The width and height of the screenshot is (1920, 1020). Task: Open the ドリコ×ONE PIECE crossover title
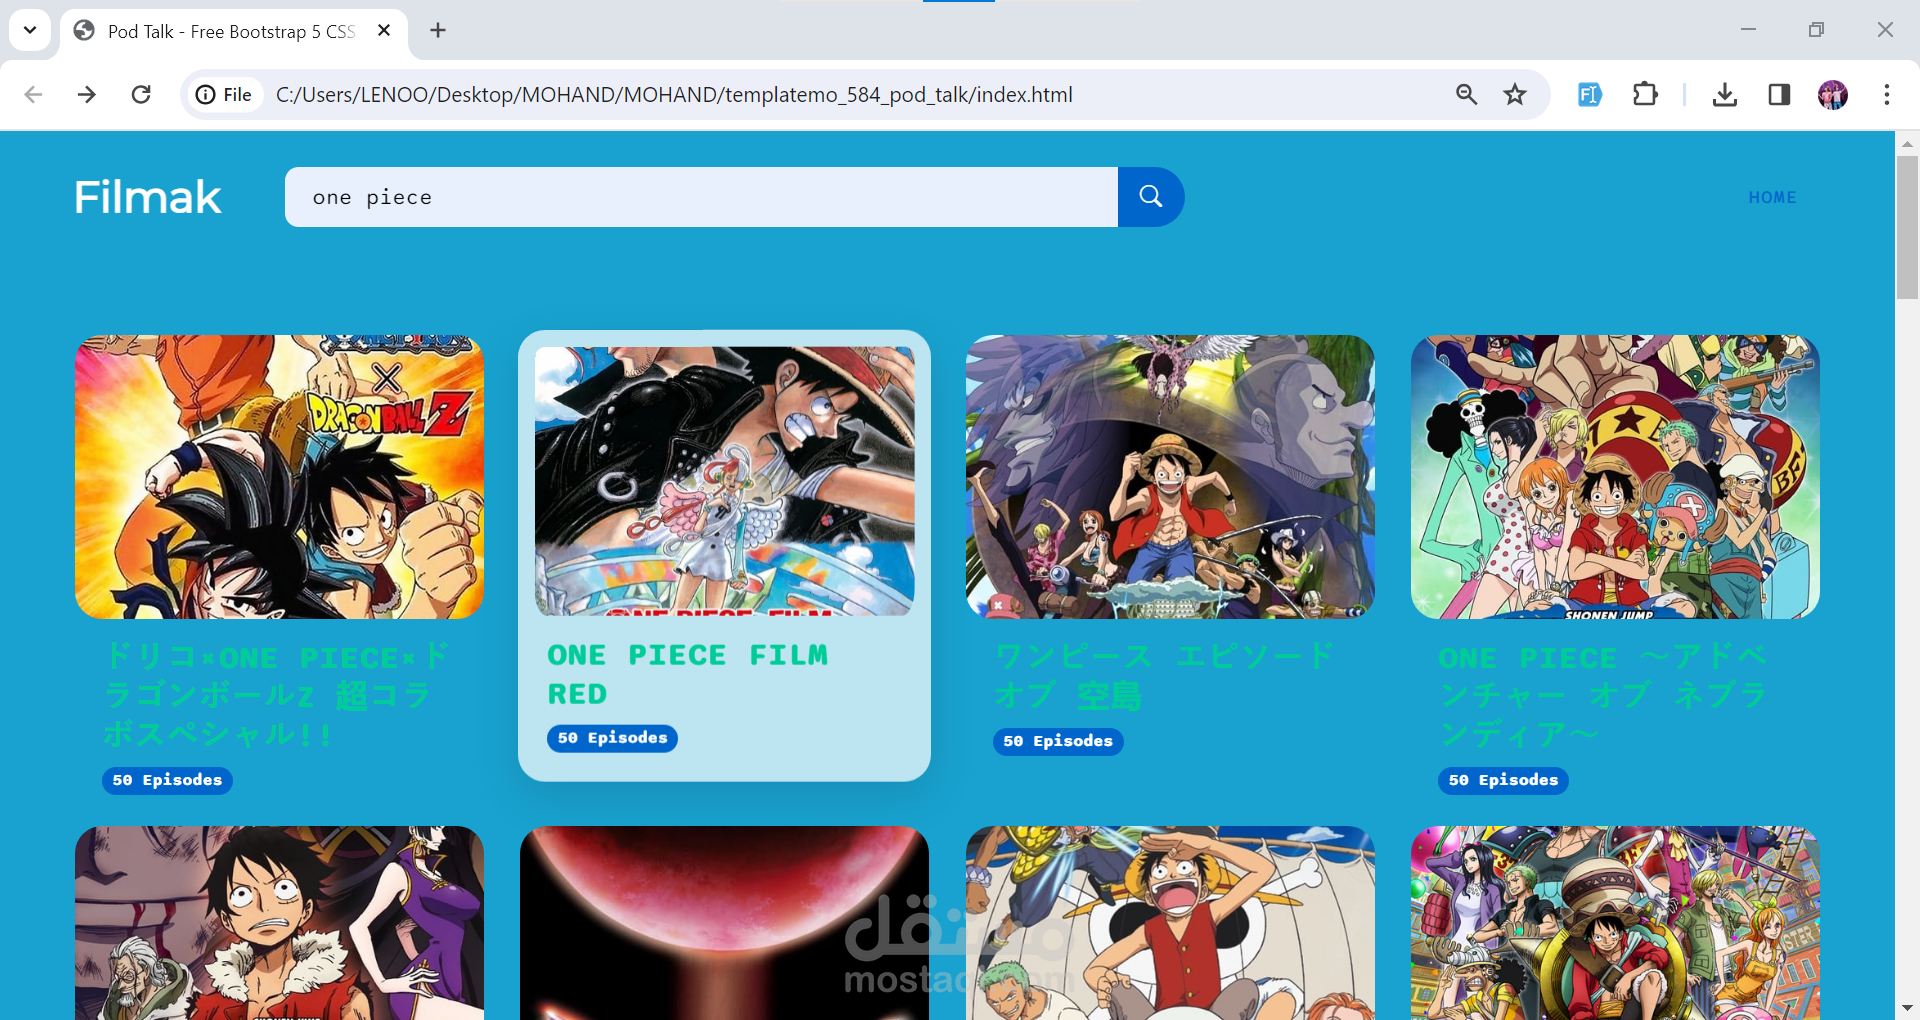276,695
